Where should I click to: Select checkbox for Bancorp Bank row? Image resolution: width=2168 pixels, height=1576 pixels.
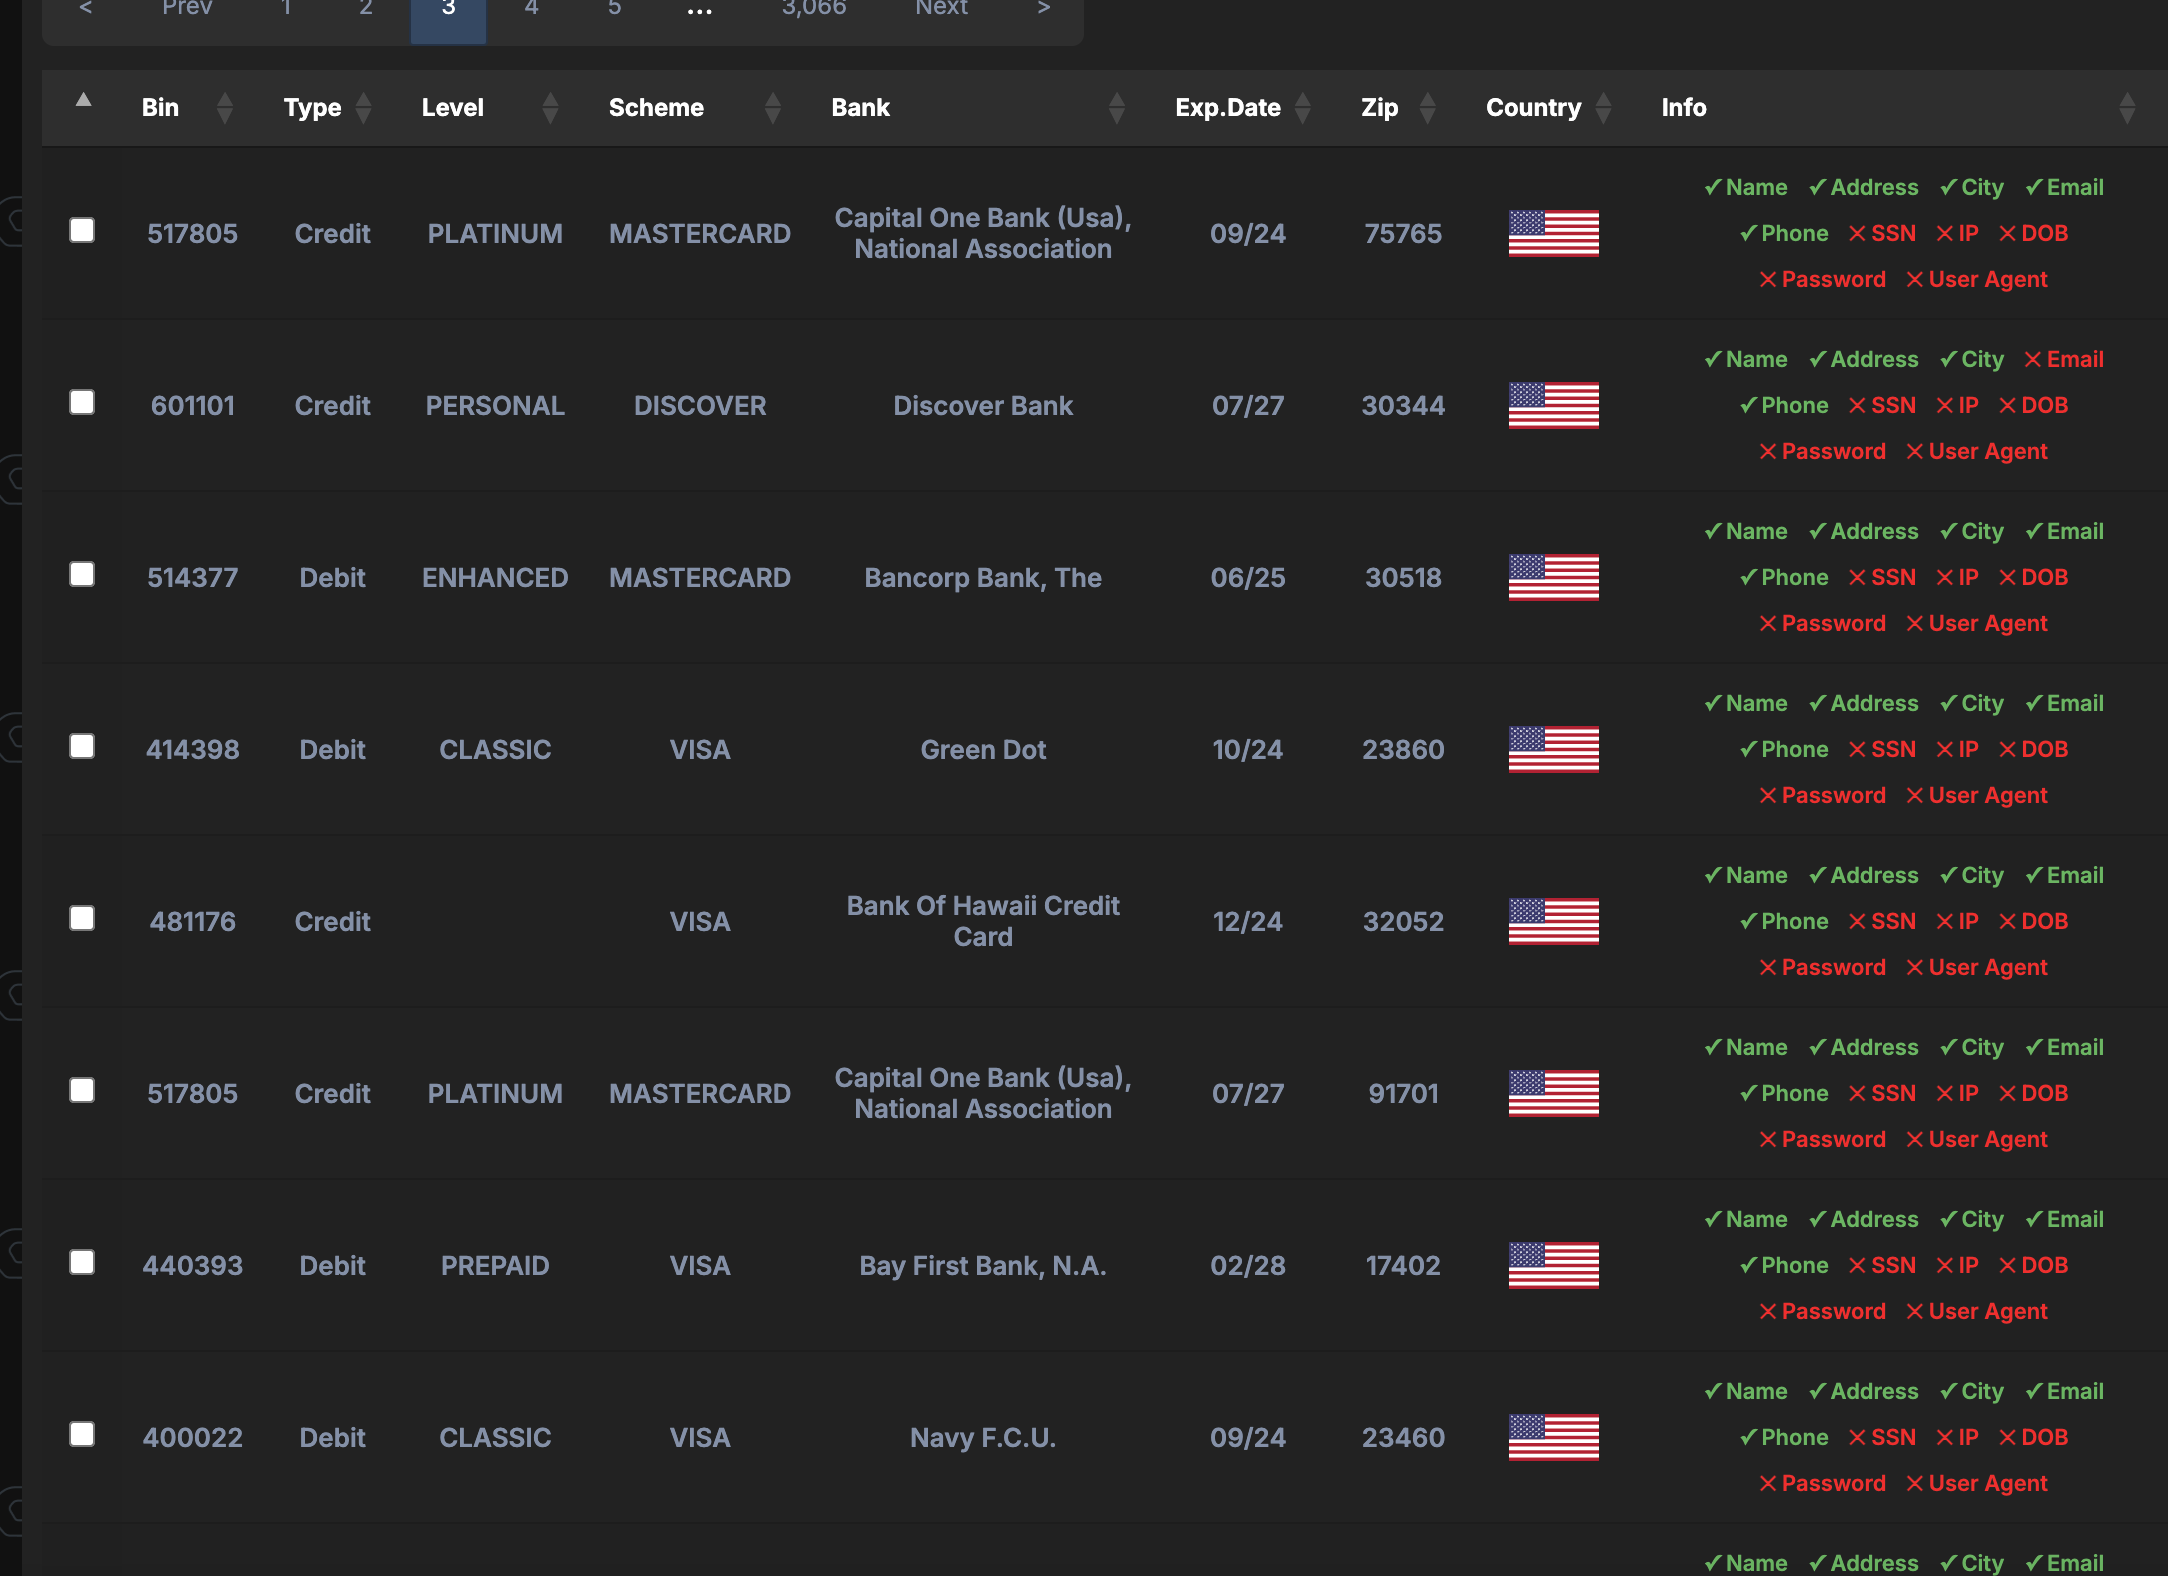[82, 574]
